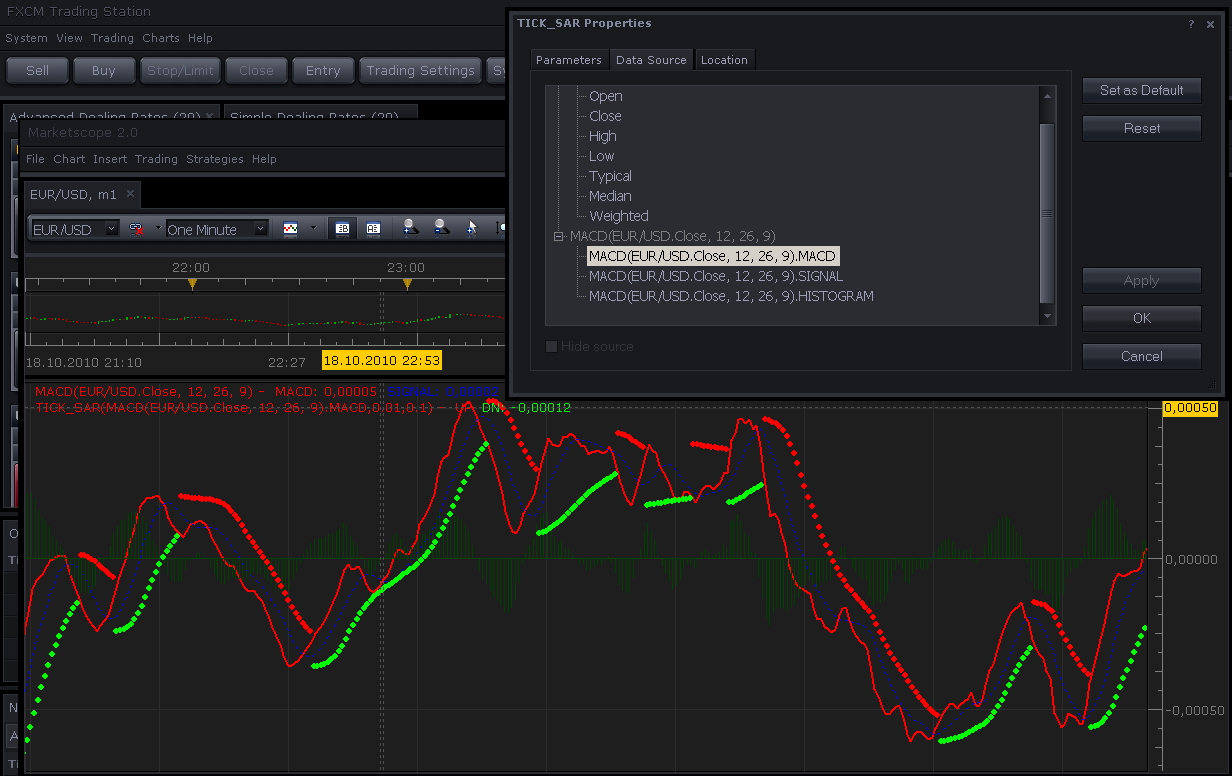
Task: Click the chart type icon in toolbar
Action: [291, 229]
